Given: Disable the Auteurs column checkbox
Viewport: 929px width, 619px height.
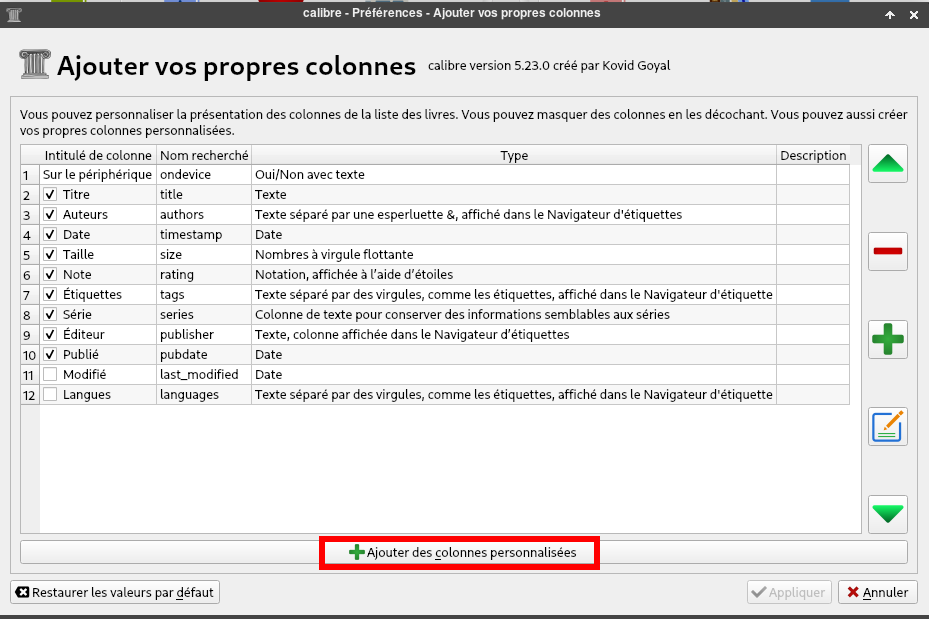Looking at the screenshot, I should pyautogui.click(x=50, y=215).
